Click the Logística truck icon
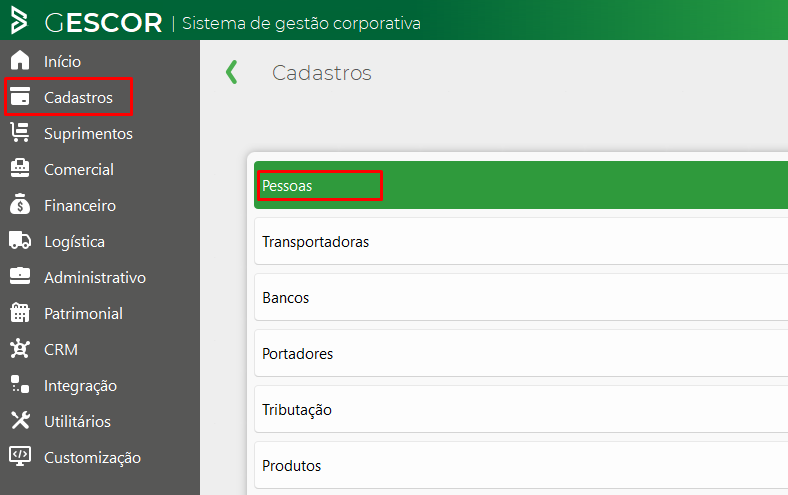 coord(20,240)
